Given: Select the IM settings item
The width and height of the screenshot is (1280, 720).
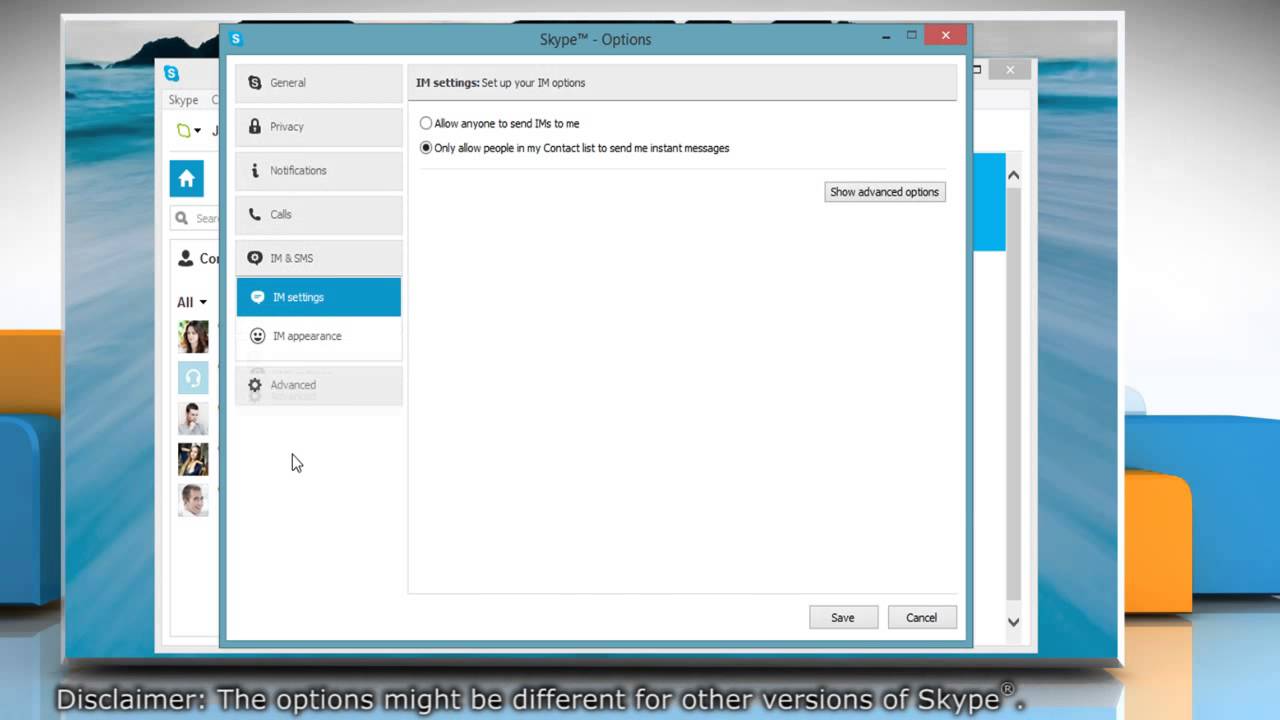Looking at the screenshot, I should (x=319, y=297).
